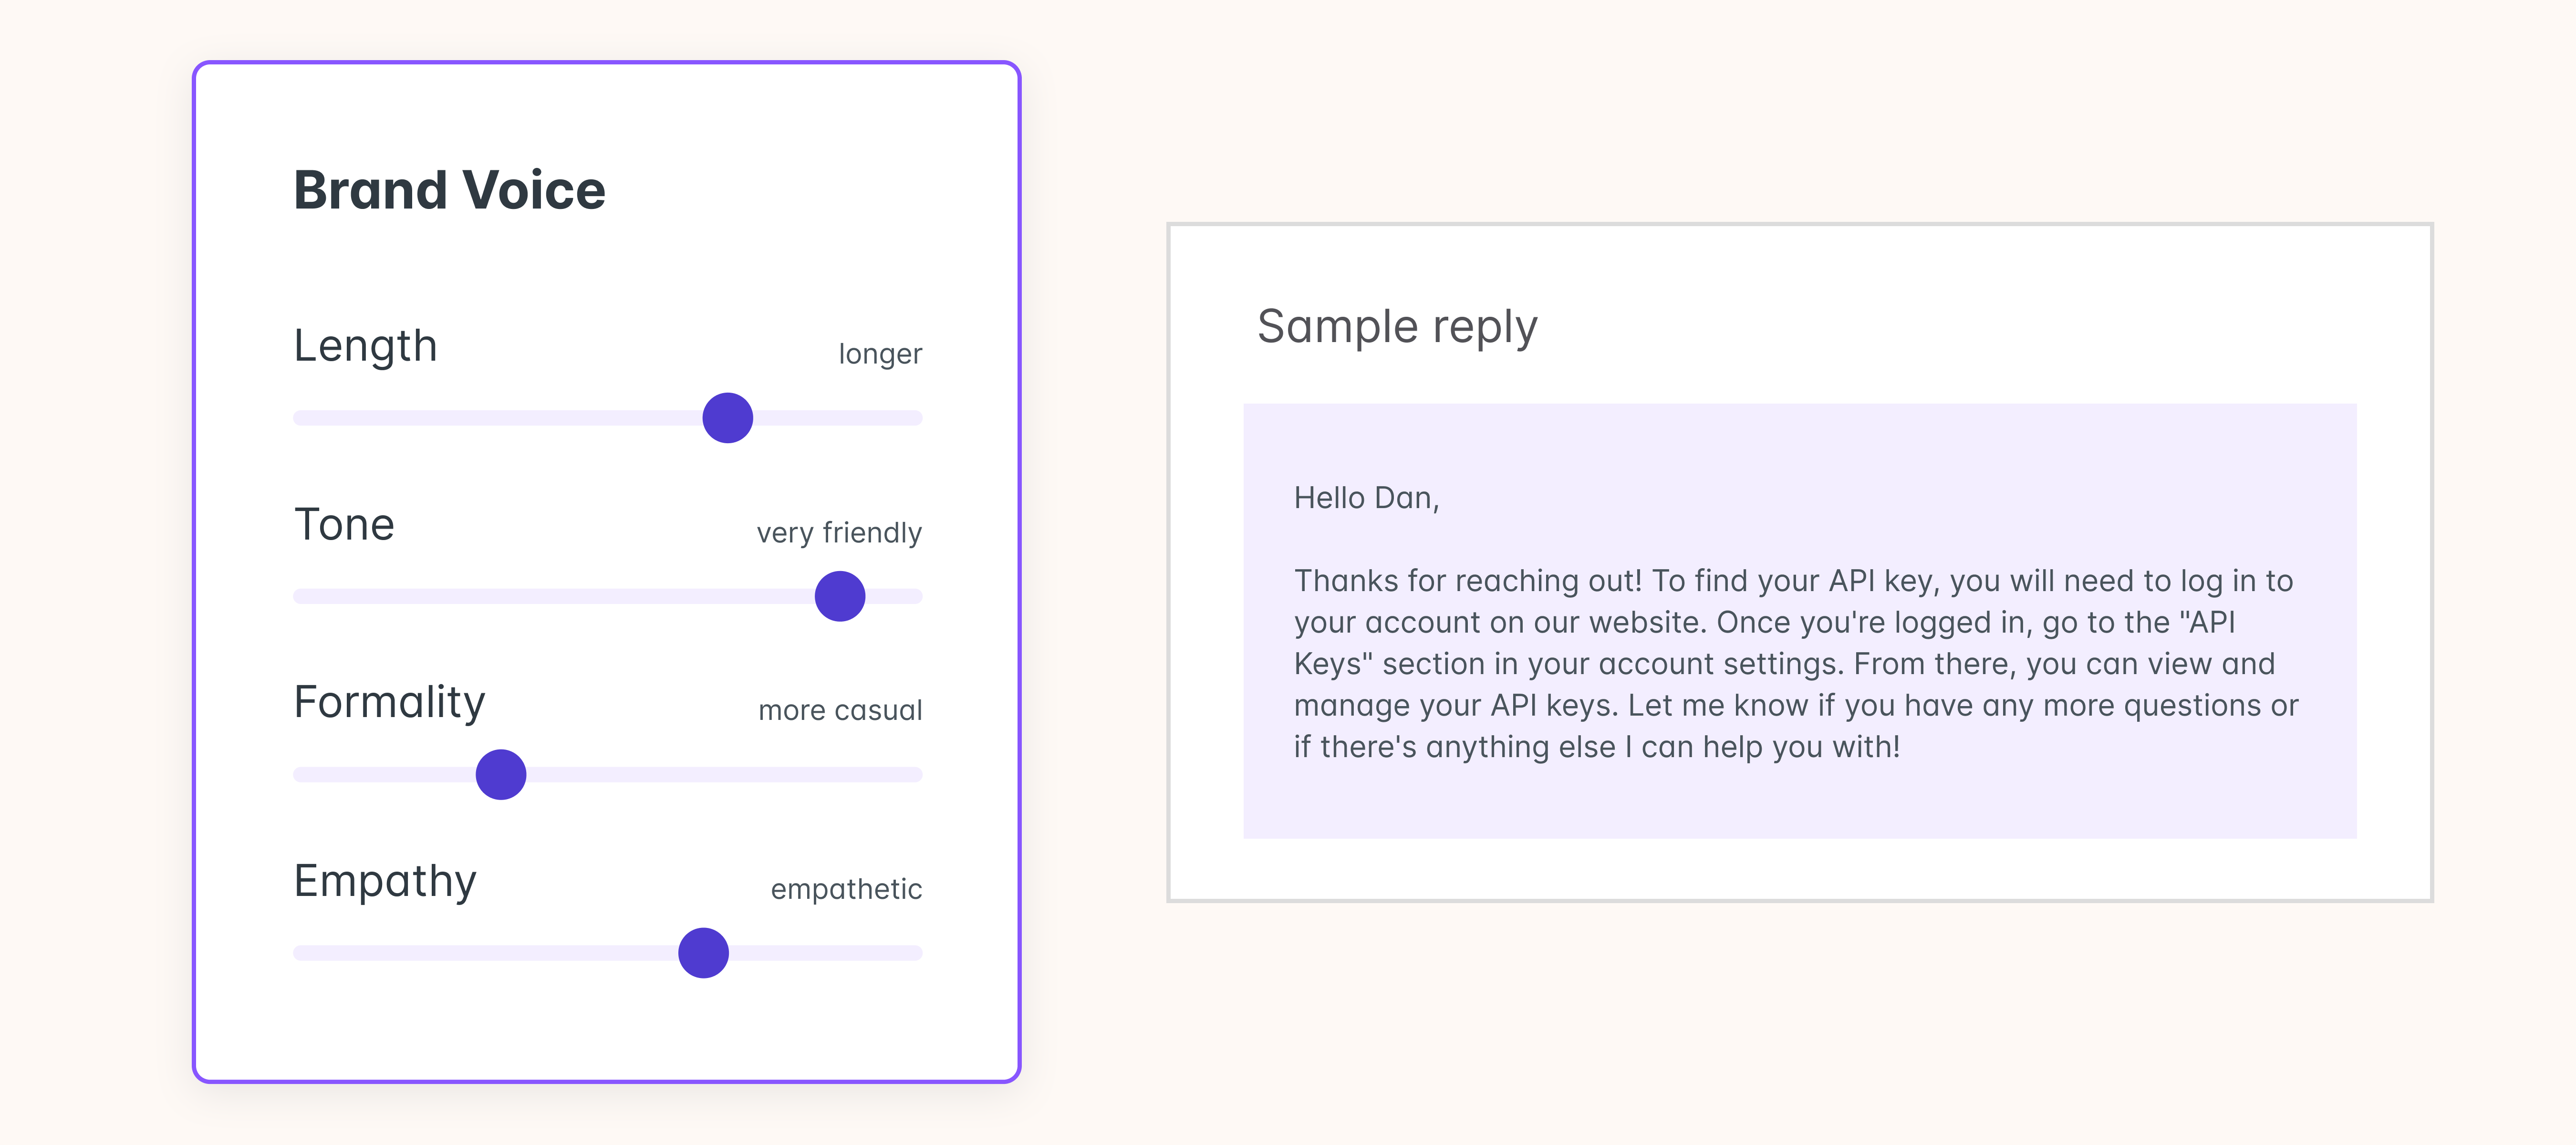The image size is (2576, 1145).
Task: Click the Length slider handle
Action: [x=727, y=418]
